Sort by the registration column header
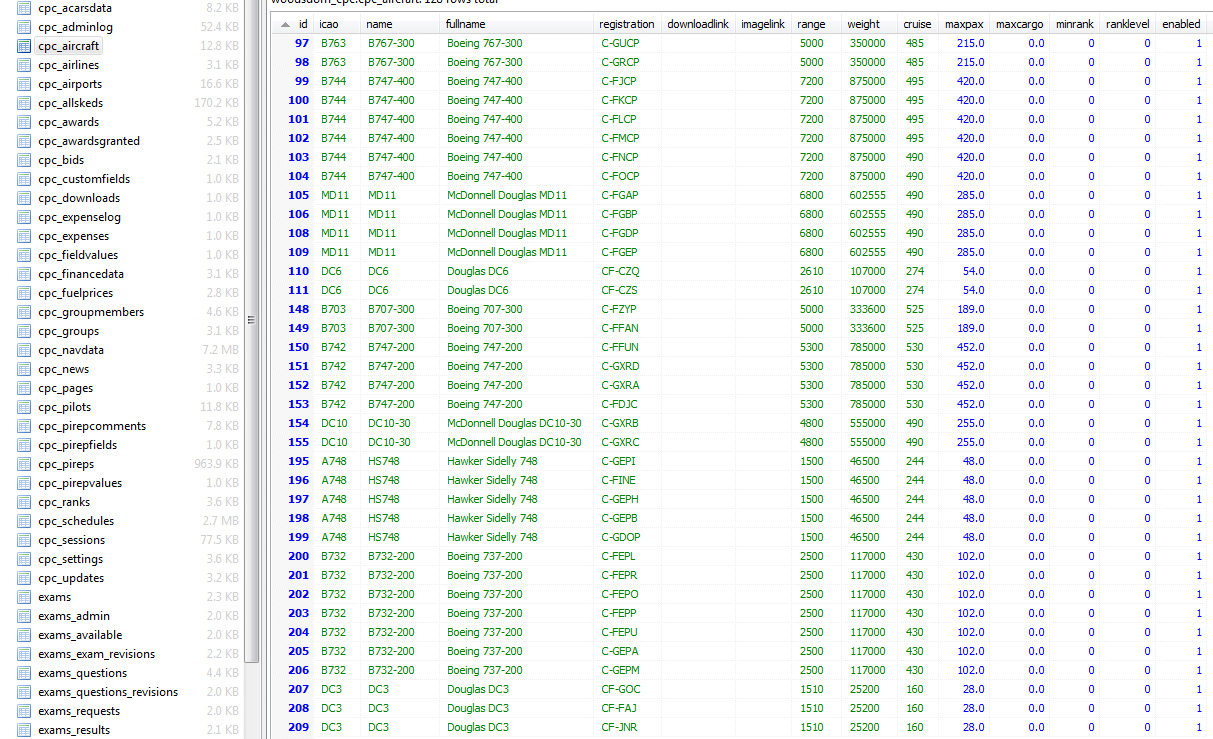Screen dimensions: 1213x739 [x=627, y=24]
